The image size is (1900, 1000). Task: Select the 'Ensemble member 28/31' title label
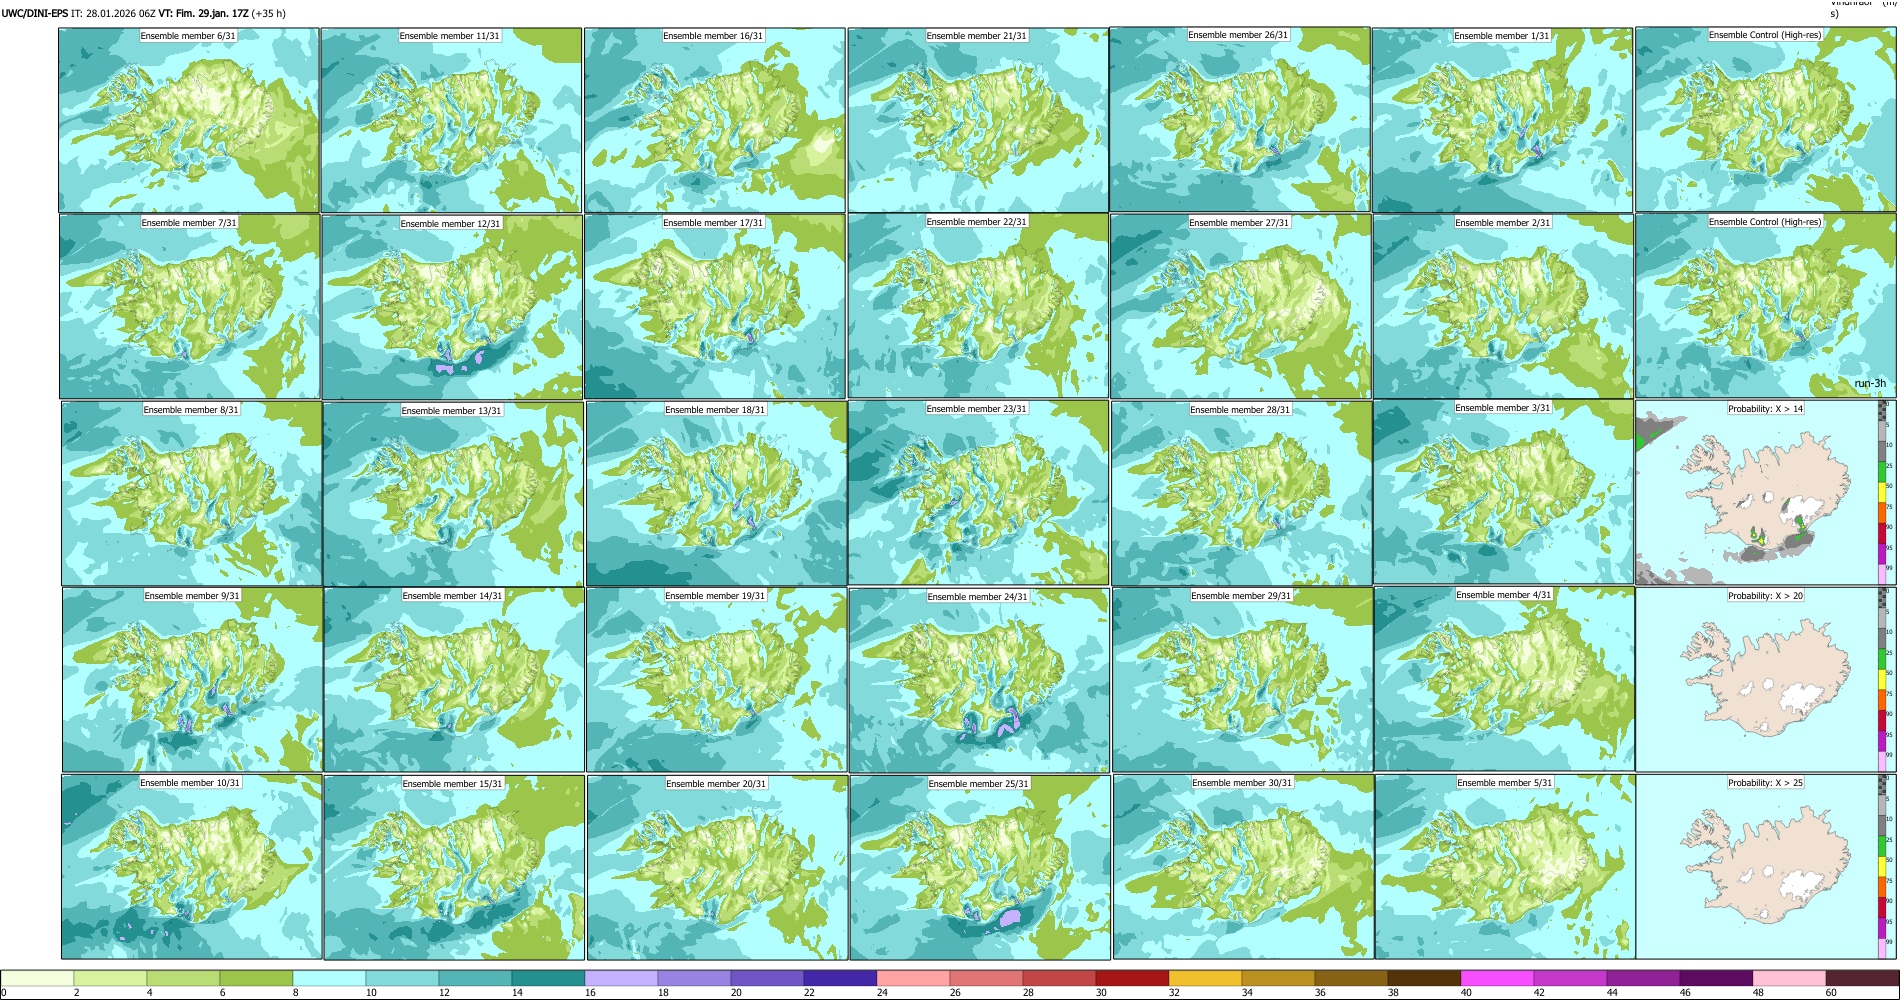click(1240, 410)
